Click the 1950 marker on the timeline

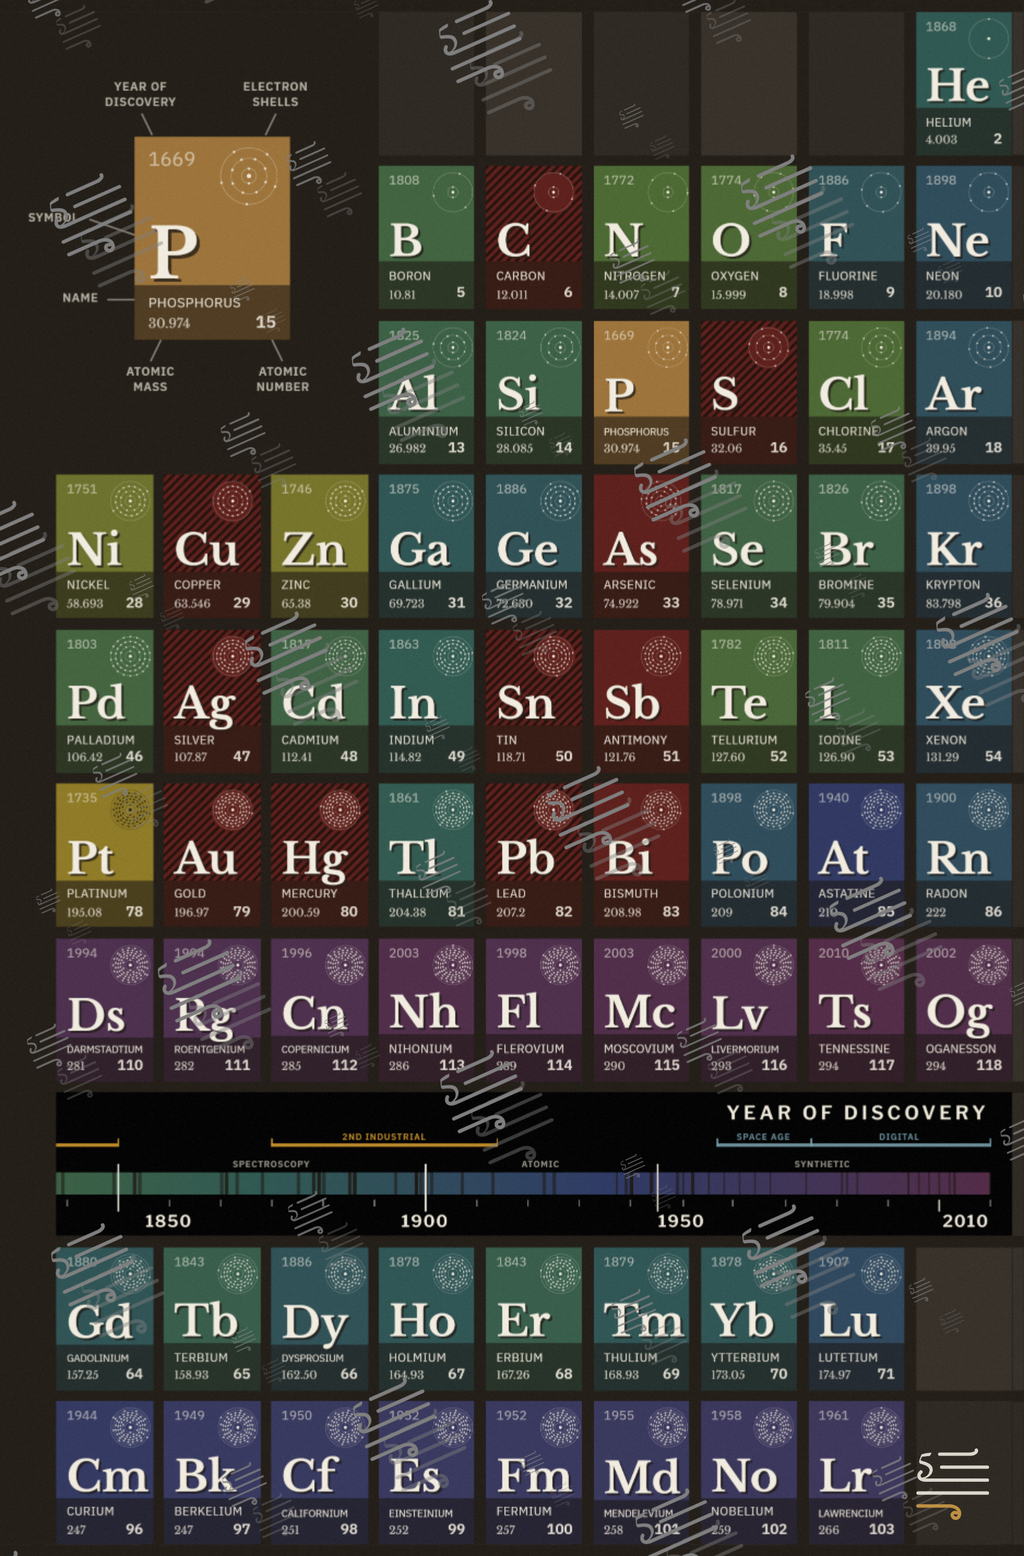(x=680, y=1220)
